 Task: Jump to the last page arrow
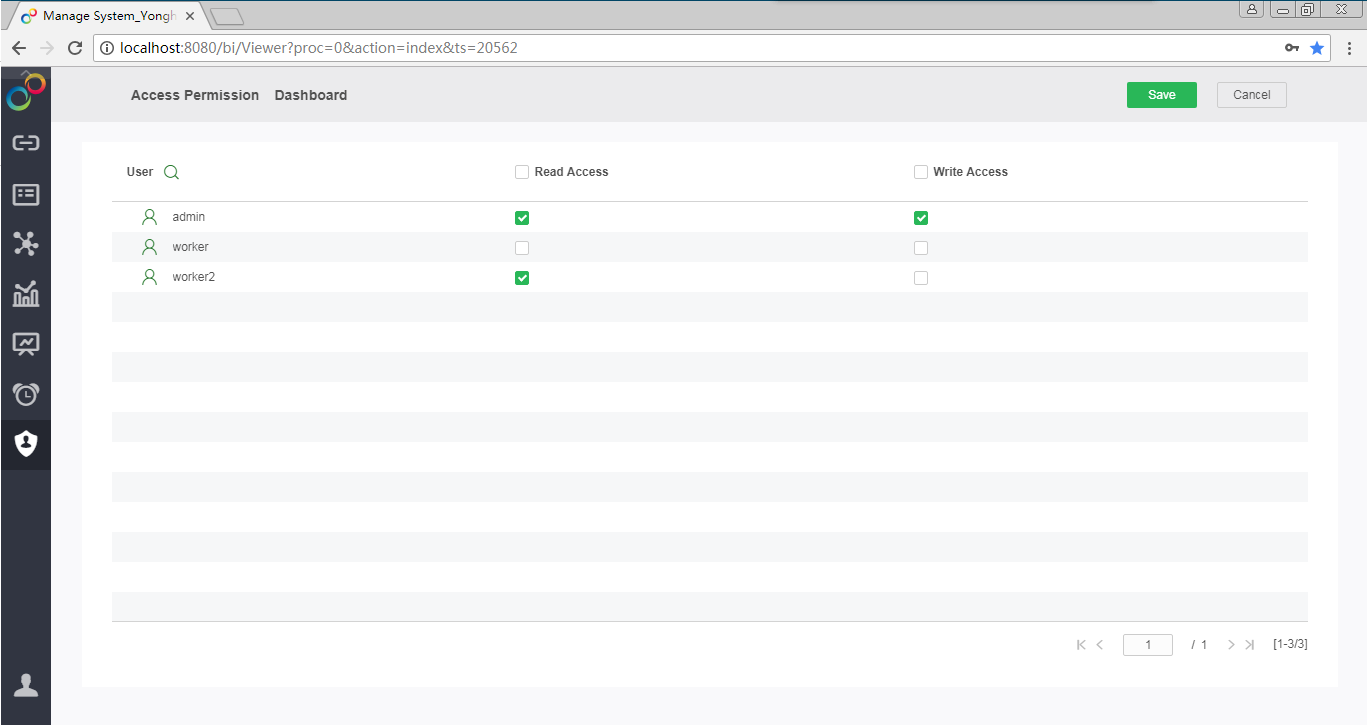tap(1249, 645)
